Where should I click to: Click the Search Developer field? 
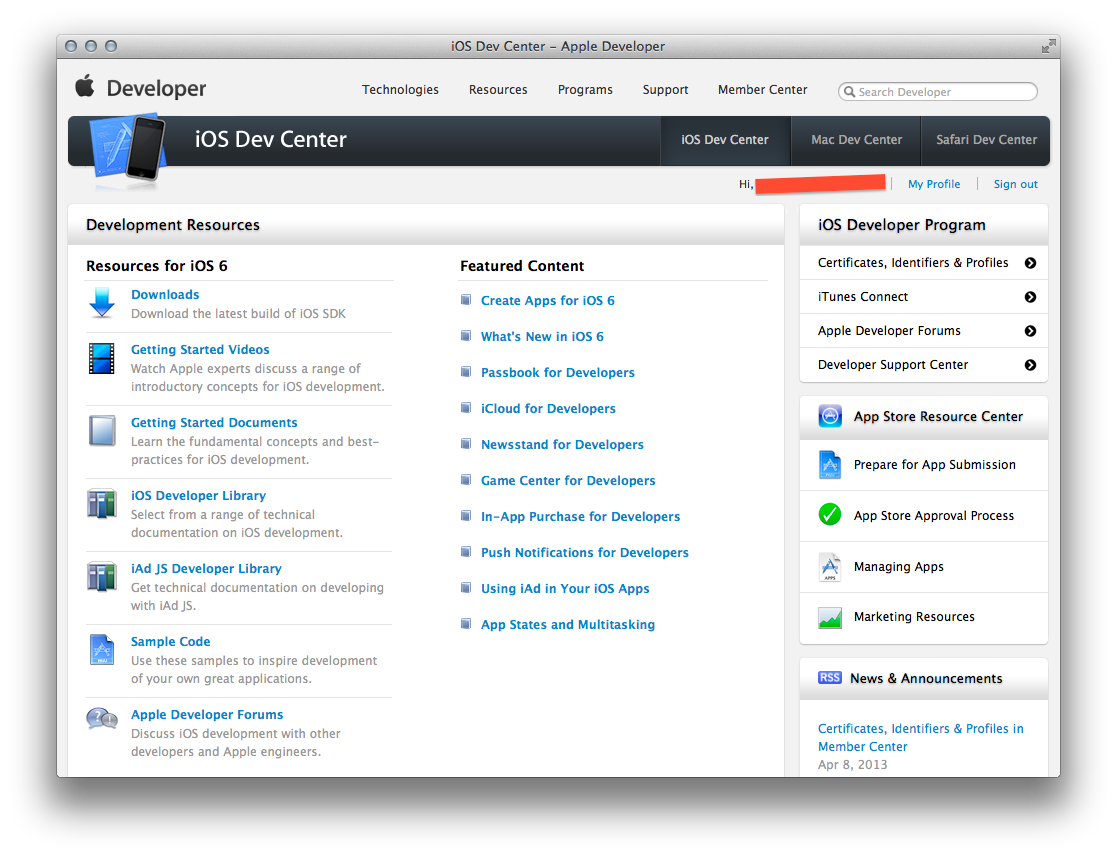tap(937, 92)
